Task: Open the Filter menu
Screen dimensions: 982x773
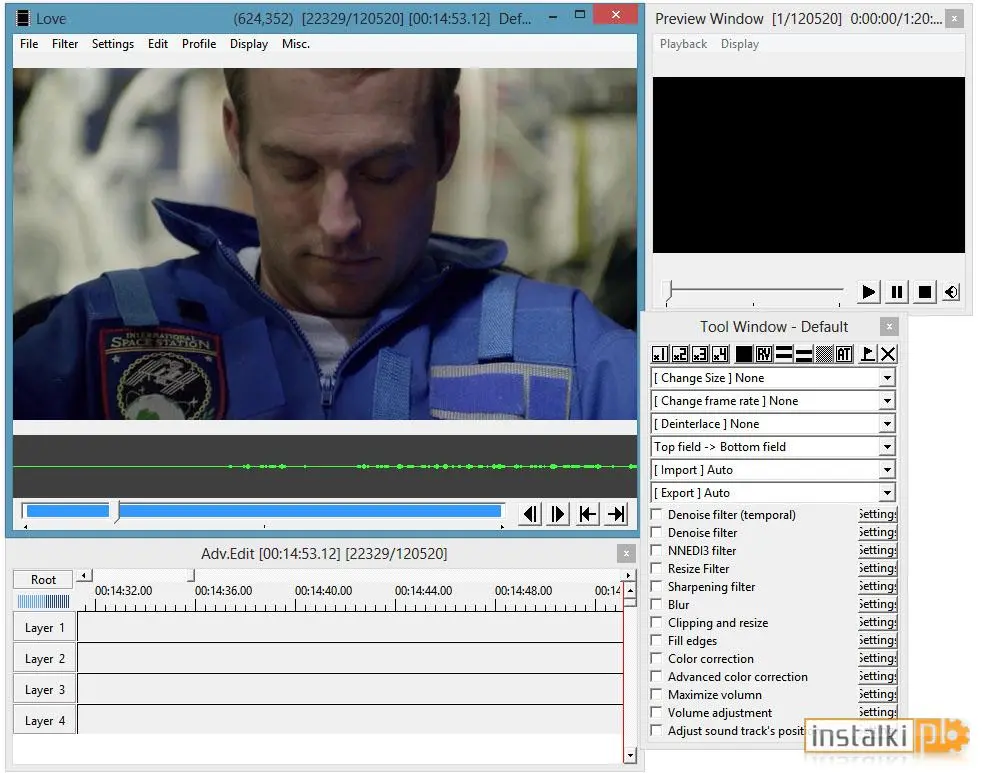Action: [65, 44]
